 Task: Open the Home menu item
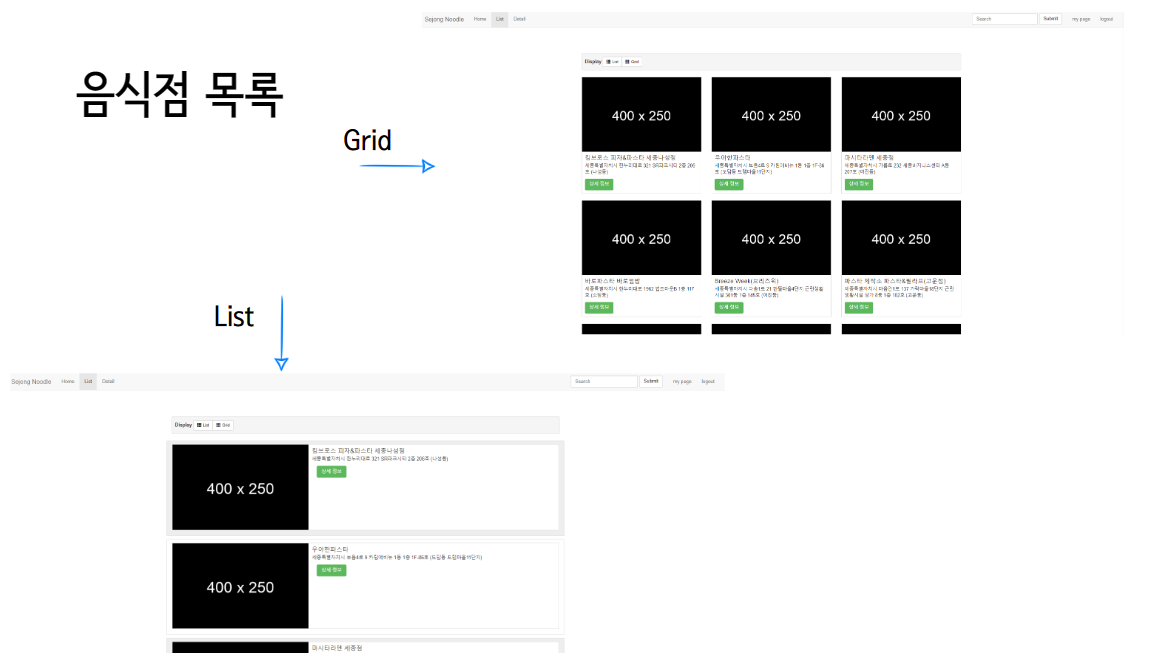tap(480, 19)
